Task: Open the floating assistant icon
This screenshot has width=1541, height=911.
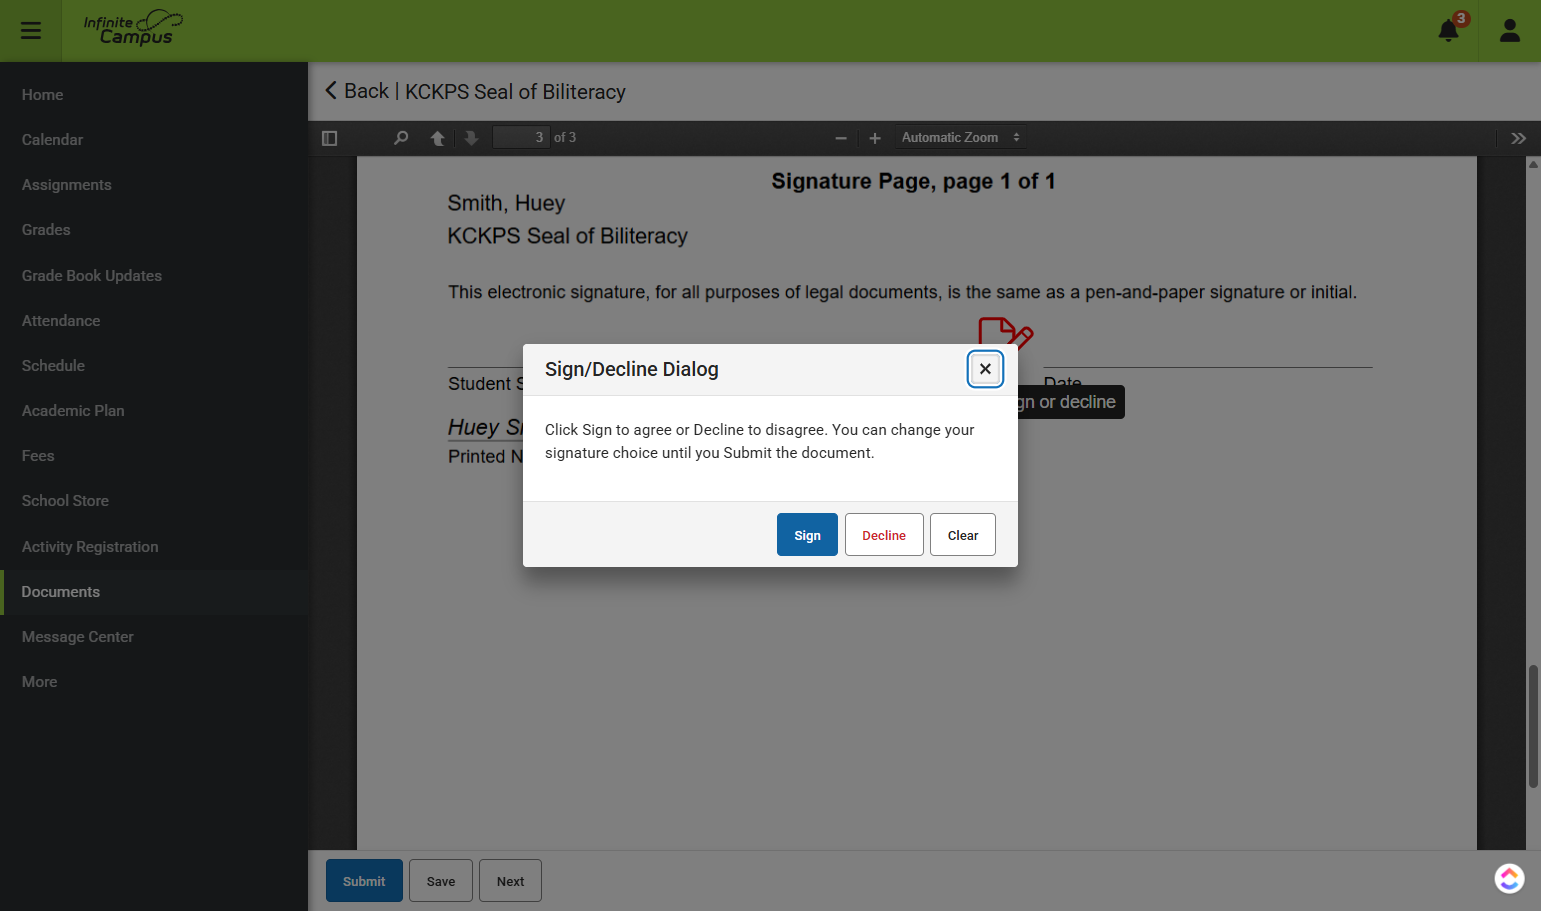Action: pyautogui.click(x=1509, y=878)
